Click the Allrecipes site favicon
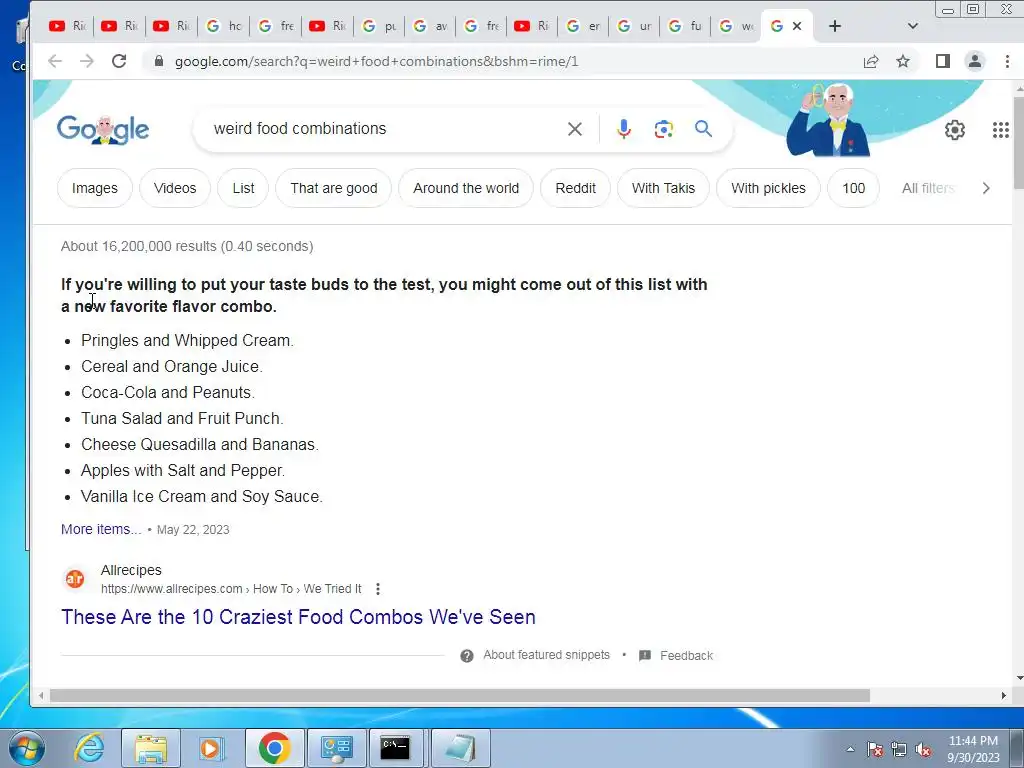The image size is (1024, 768). point(74,579)
